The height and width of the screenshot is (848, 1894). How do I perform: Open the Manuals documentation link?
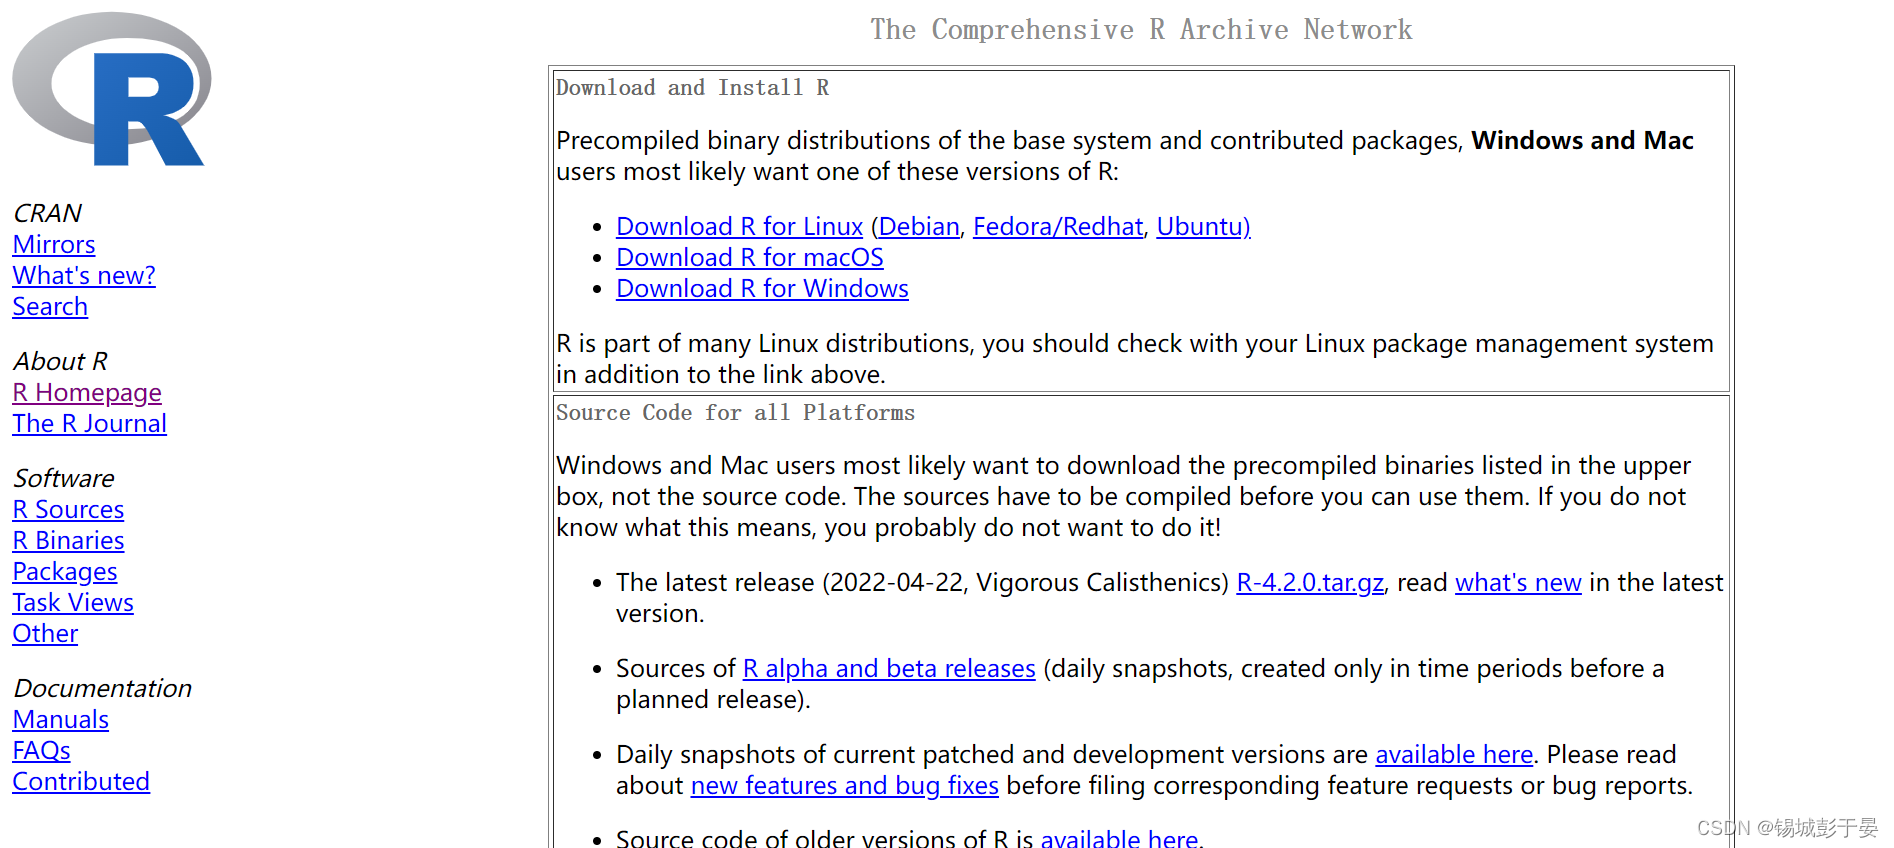tap(61, 720)
